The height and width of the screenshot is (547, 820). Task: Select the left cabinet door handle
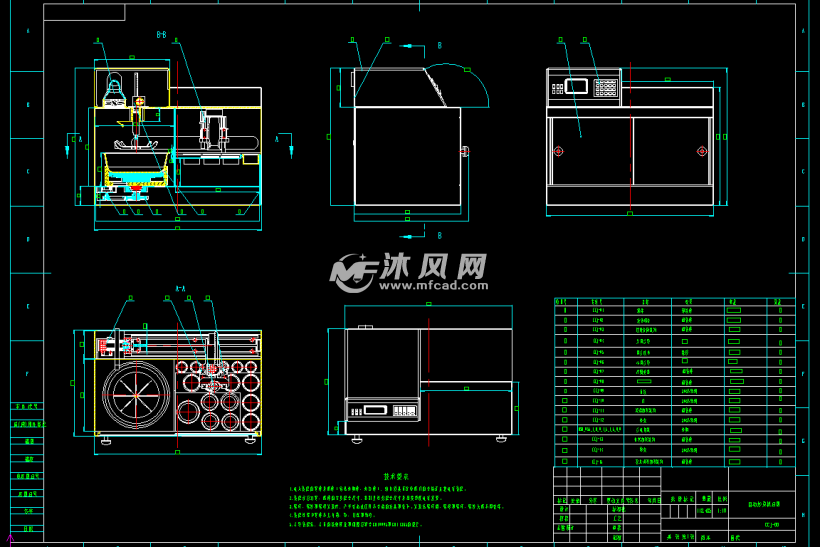(x=559, y=151)
